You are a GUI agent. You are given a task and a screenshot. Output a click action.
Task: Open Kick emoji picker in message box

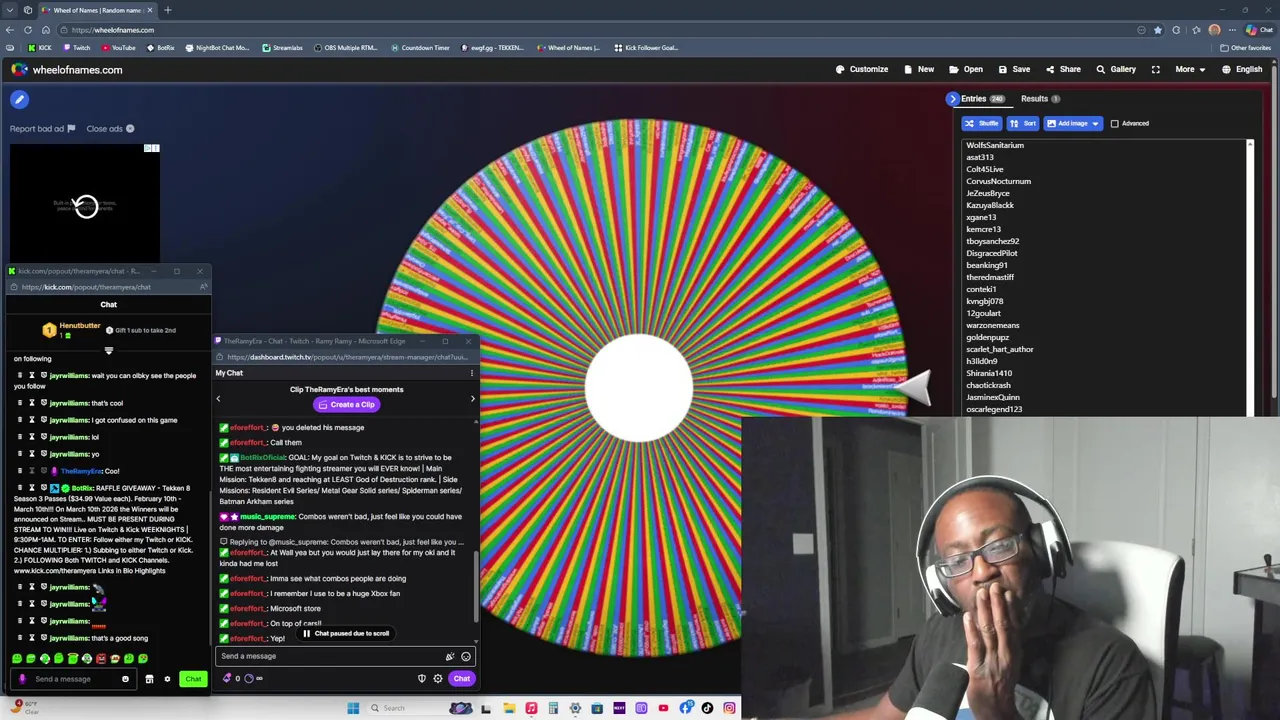click(125, 679)
